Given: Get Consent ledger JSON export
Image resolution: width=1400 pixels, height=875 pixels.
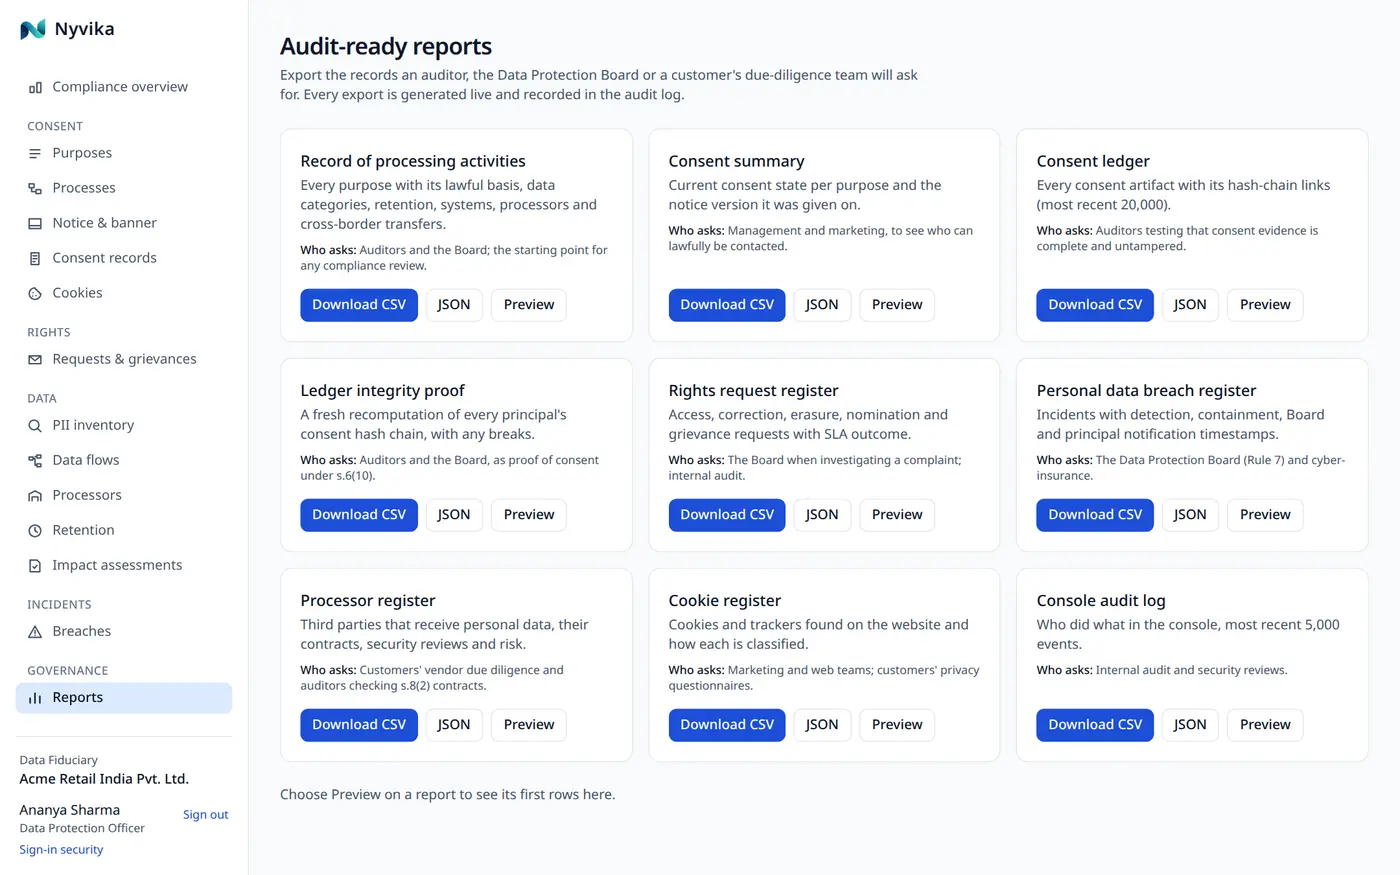Looking at the screenshot, I should coord(1190,305).
